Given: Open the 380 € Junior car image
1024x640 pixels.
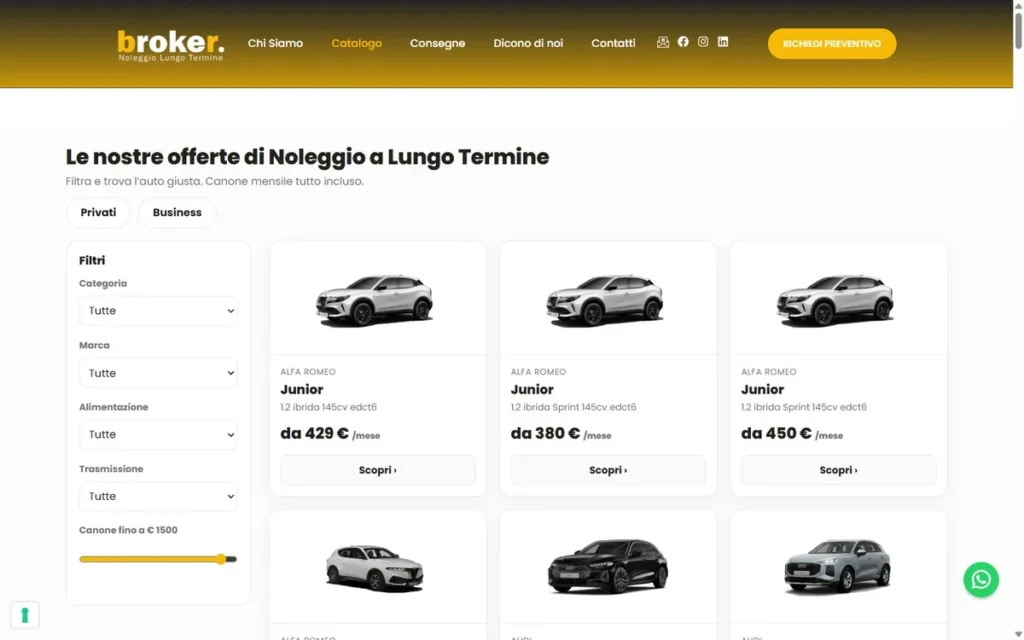Looking at the screenshot, I should click(x=605, y=299).
